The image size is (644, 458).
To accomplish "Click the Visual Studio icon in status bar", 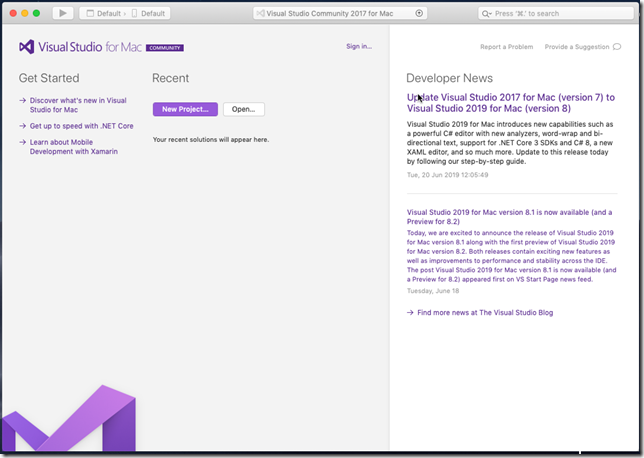I will (x=260, y=14).
